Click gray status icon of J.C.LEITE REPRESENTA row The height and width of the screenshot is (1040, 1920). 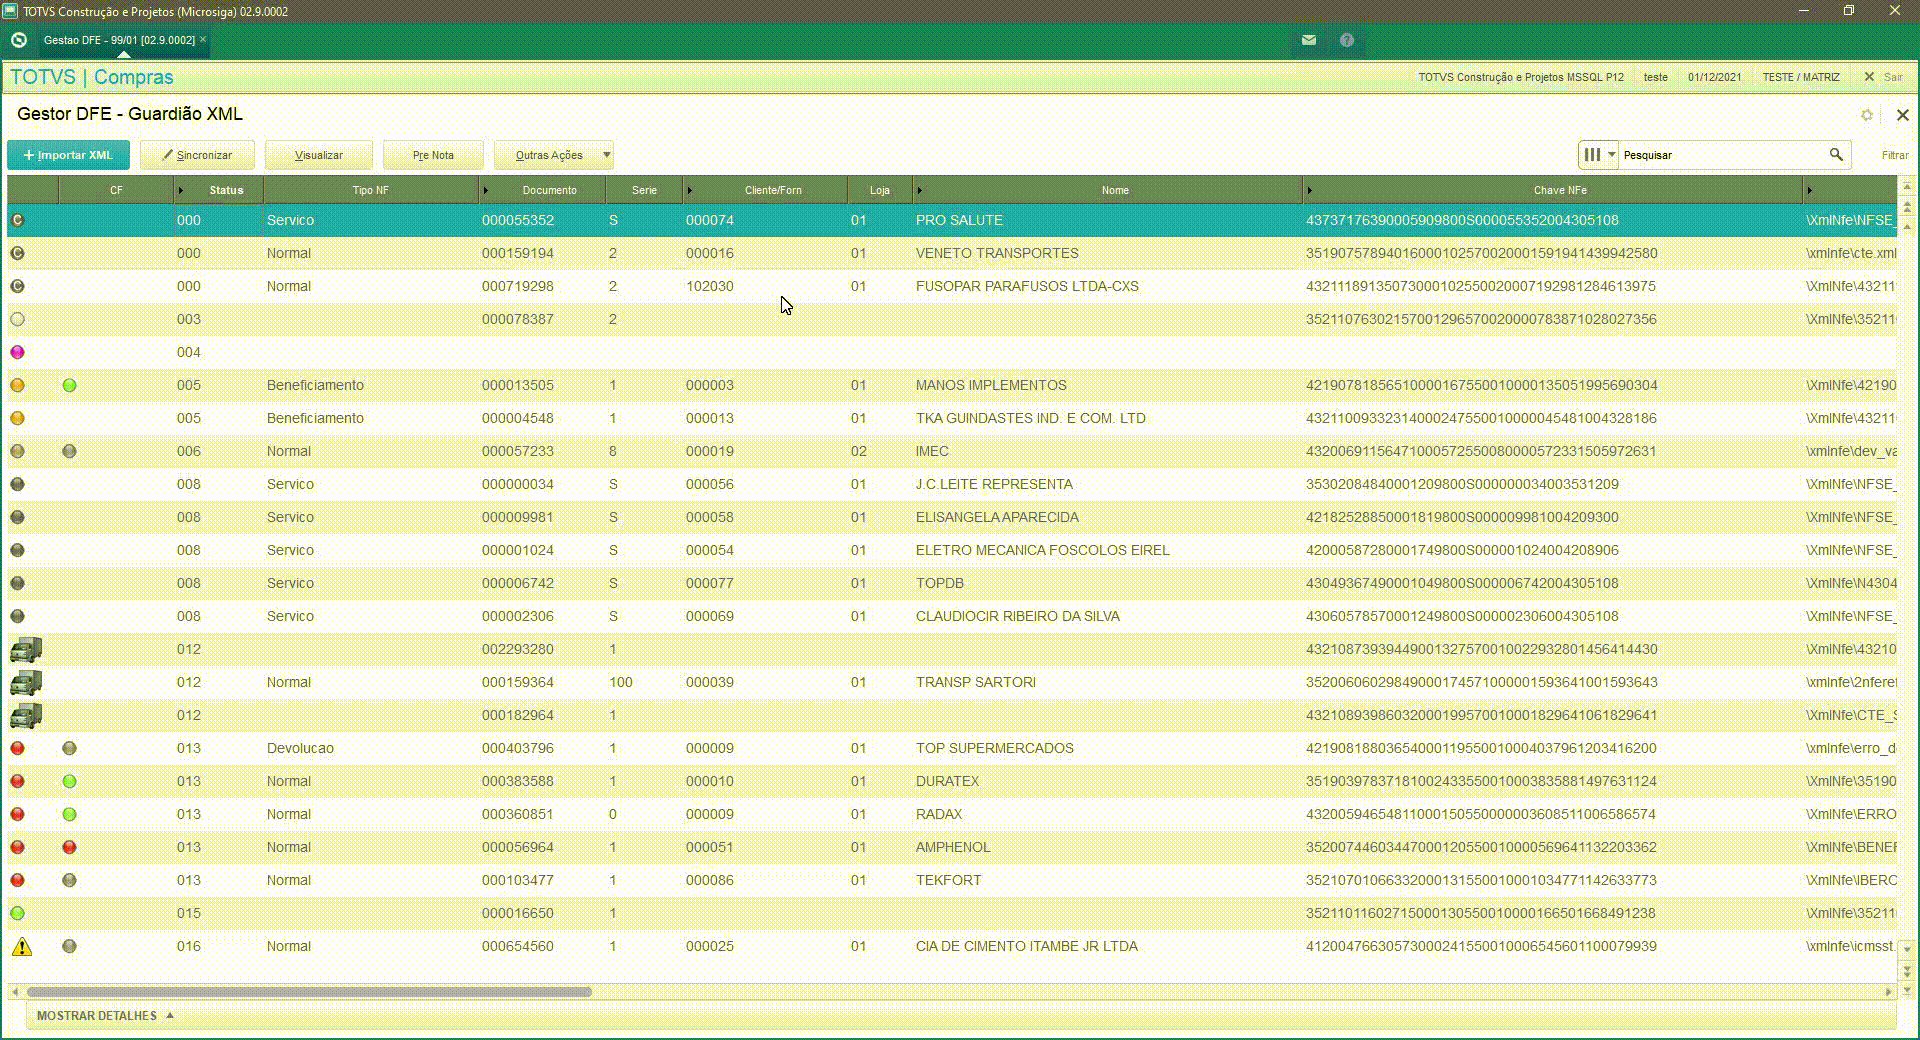click(x=17, y=484)
